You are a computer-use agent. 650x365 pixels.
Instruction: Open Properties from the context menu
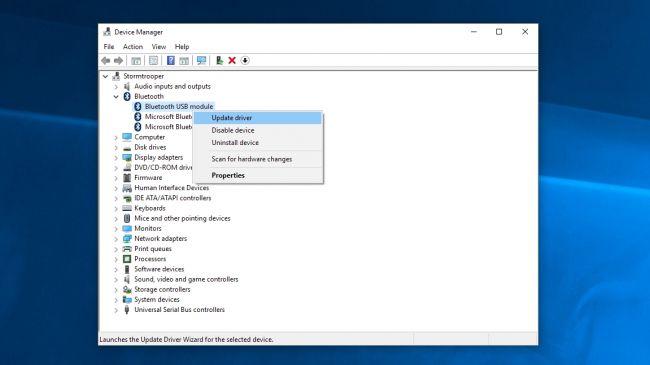coord(258,175)
